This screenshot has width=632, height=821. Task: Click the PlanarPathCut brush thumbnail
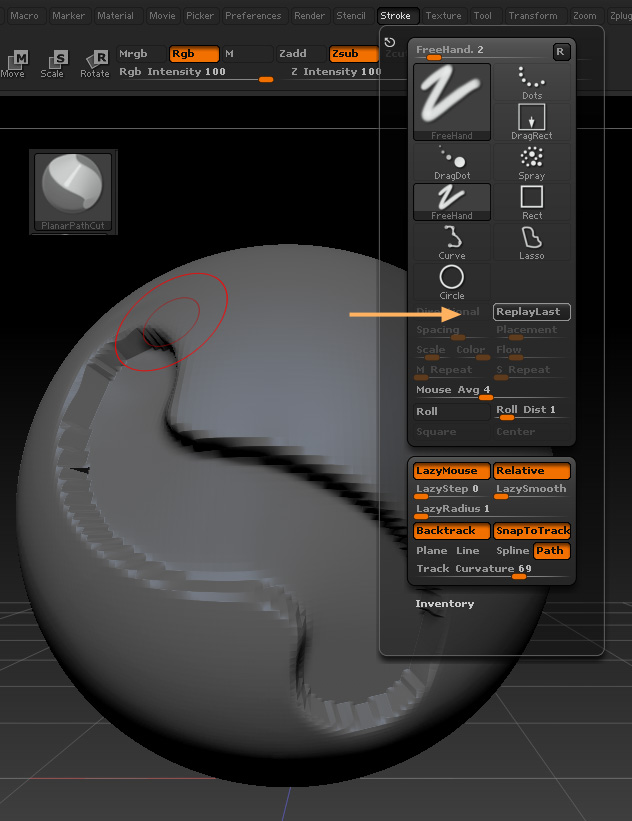pyautogui.click(x=73, y=192)
